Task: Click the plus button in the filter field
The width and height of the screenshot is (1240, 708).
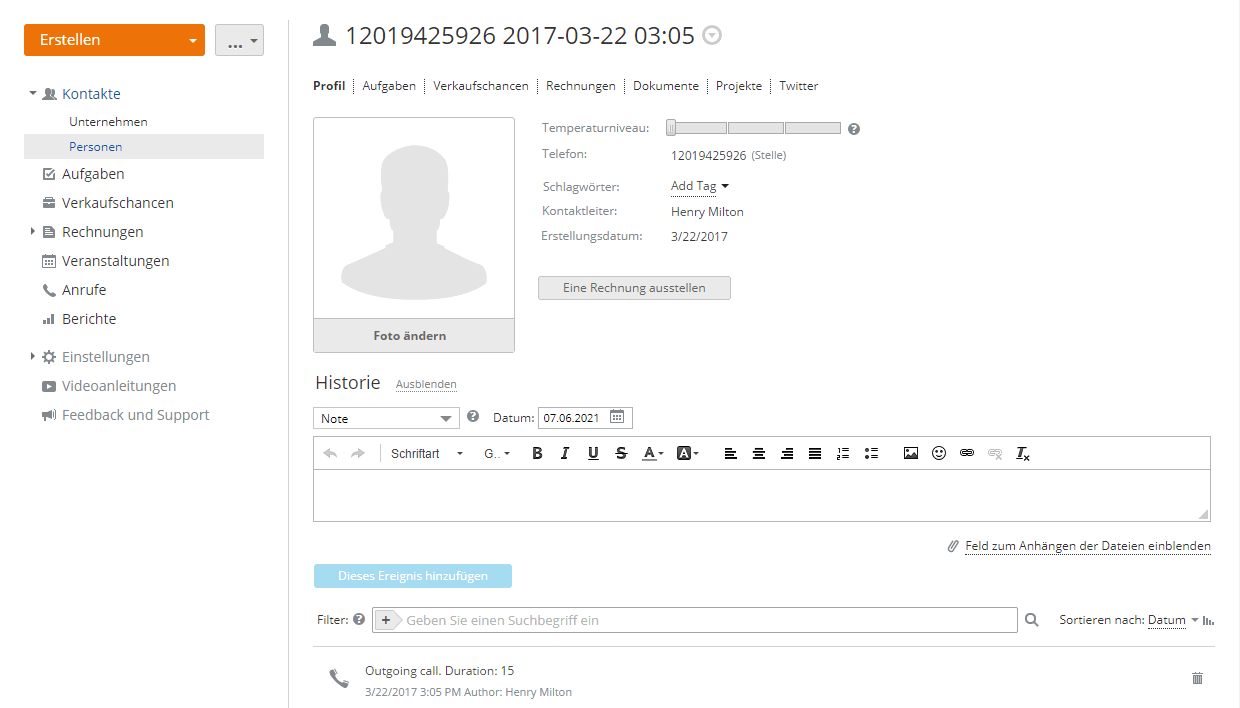Action: click(386, 620)
